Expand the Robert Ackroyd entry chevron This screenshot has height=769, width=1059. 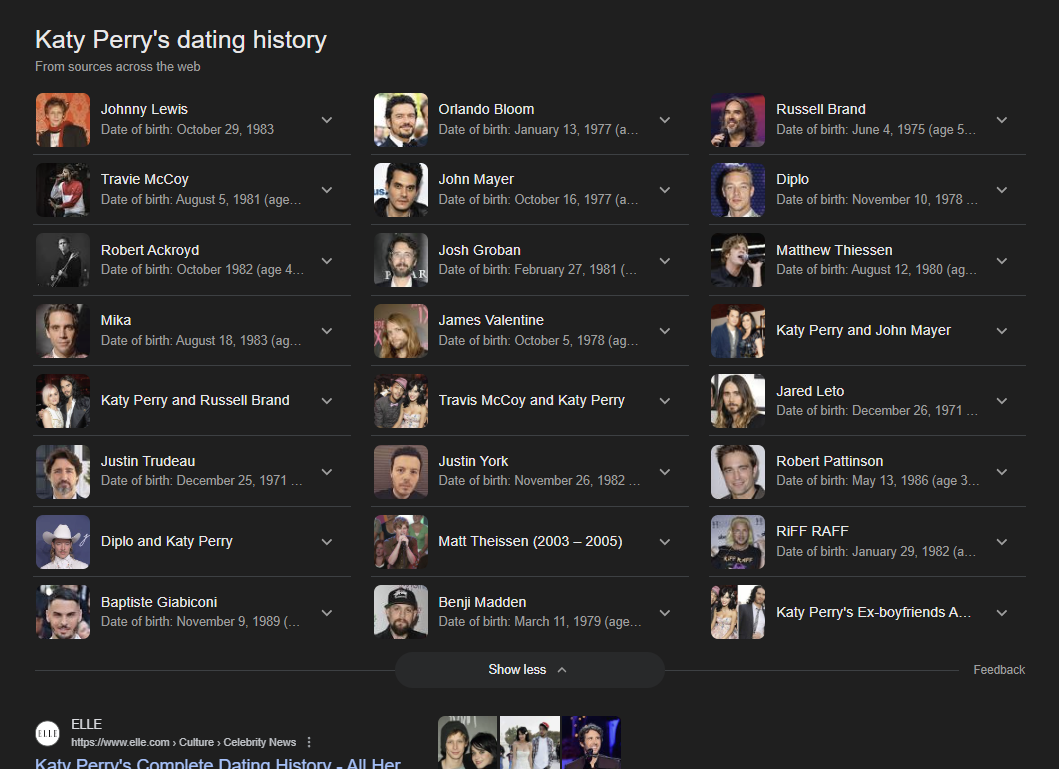point(327,261)
